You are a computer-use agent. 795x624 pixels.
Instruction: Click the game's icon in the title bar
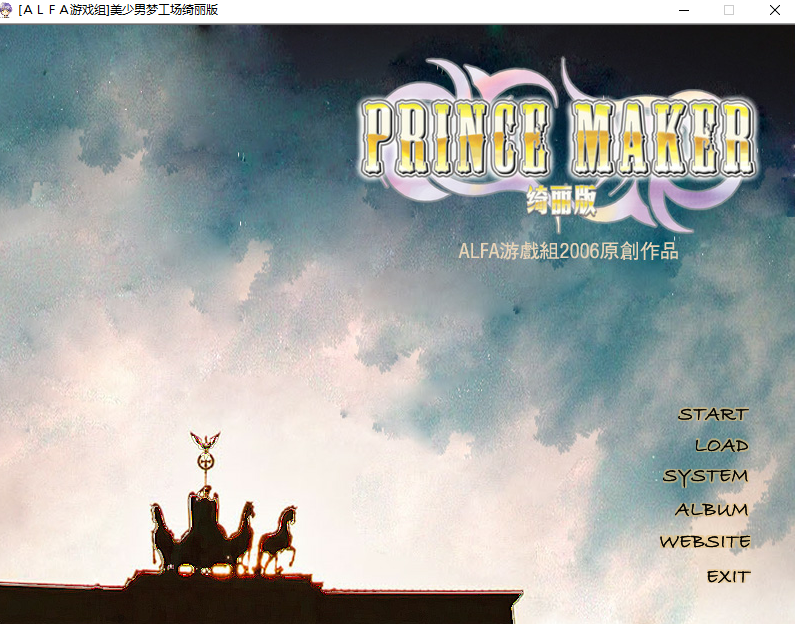[x=8, y=10]
